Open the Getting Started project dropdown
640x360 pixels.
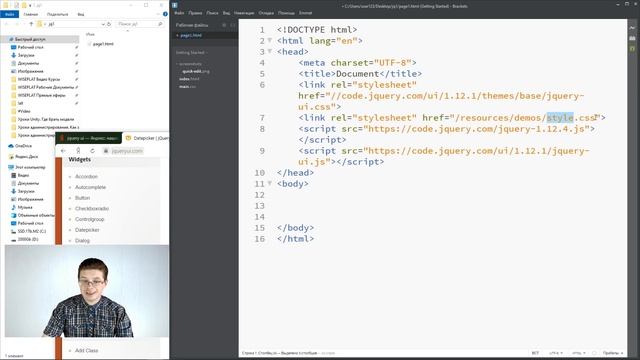[x=191, y=53]
